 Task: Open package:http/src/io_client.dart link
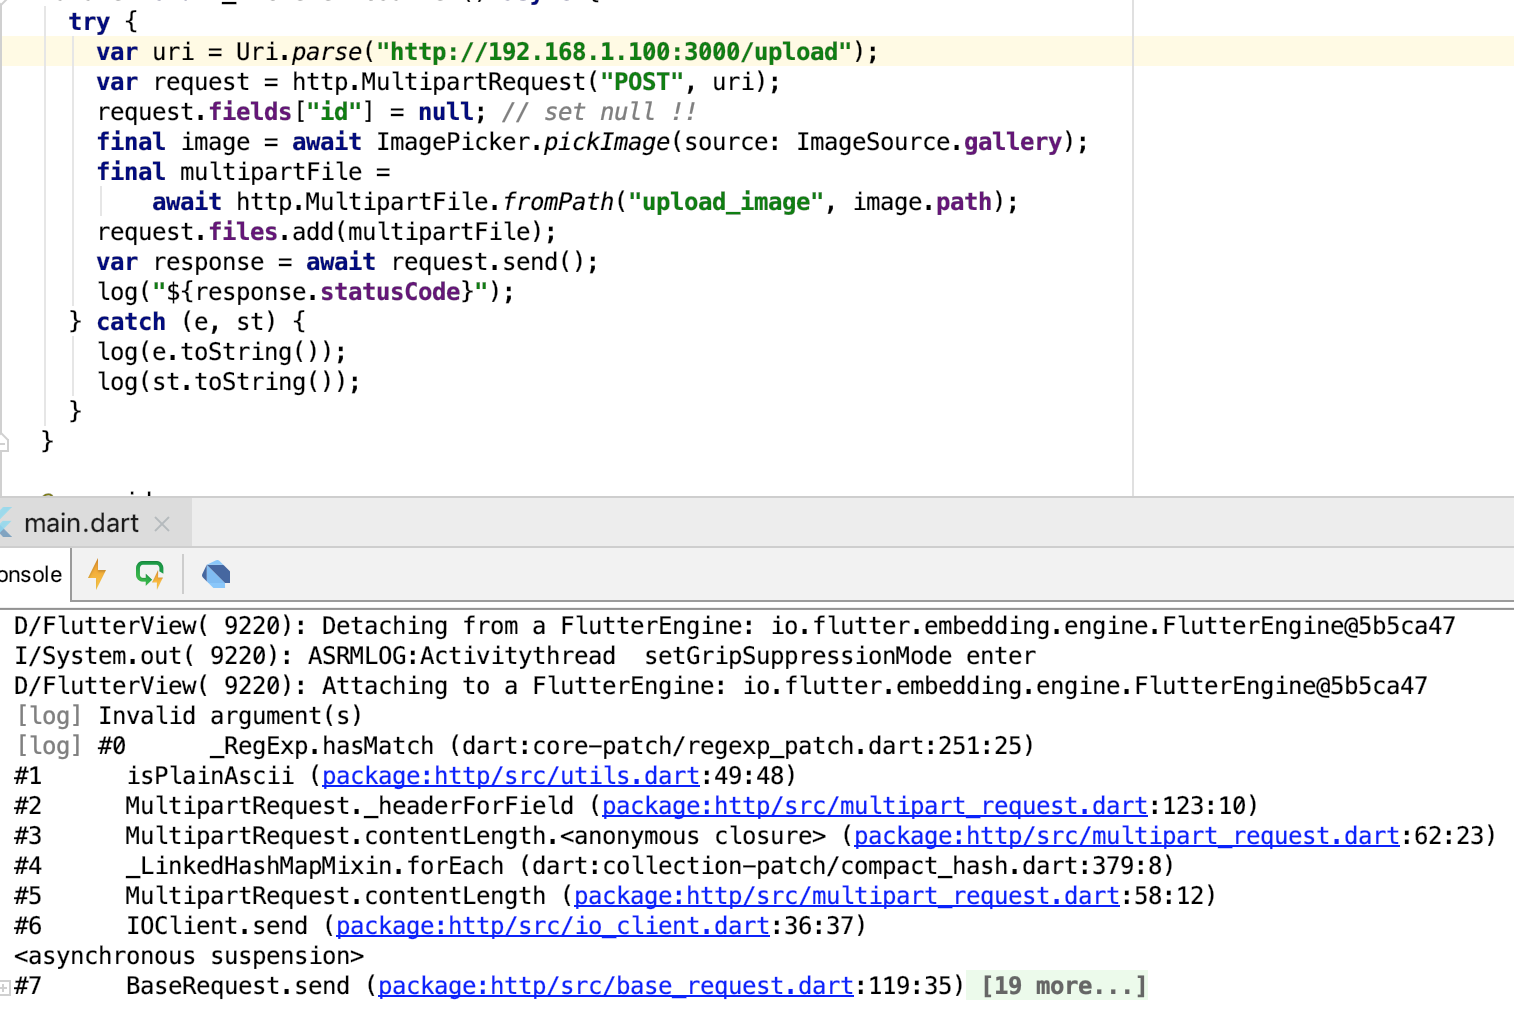click(550, 925)
